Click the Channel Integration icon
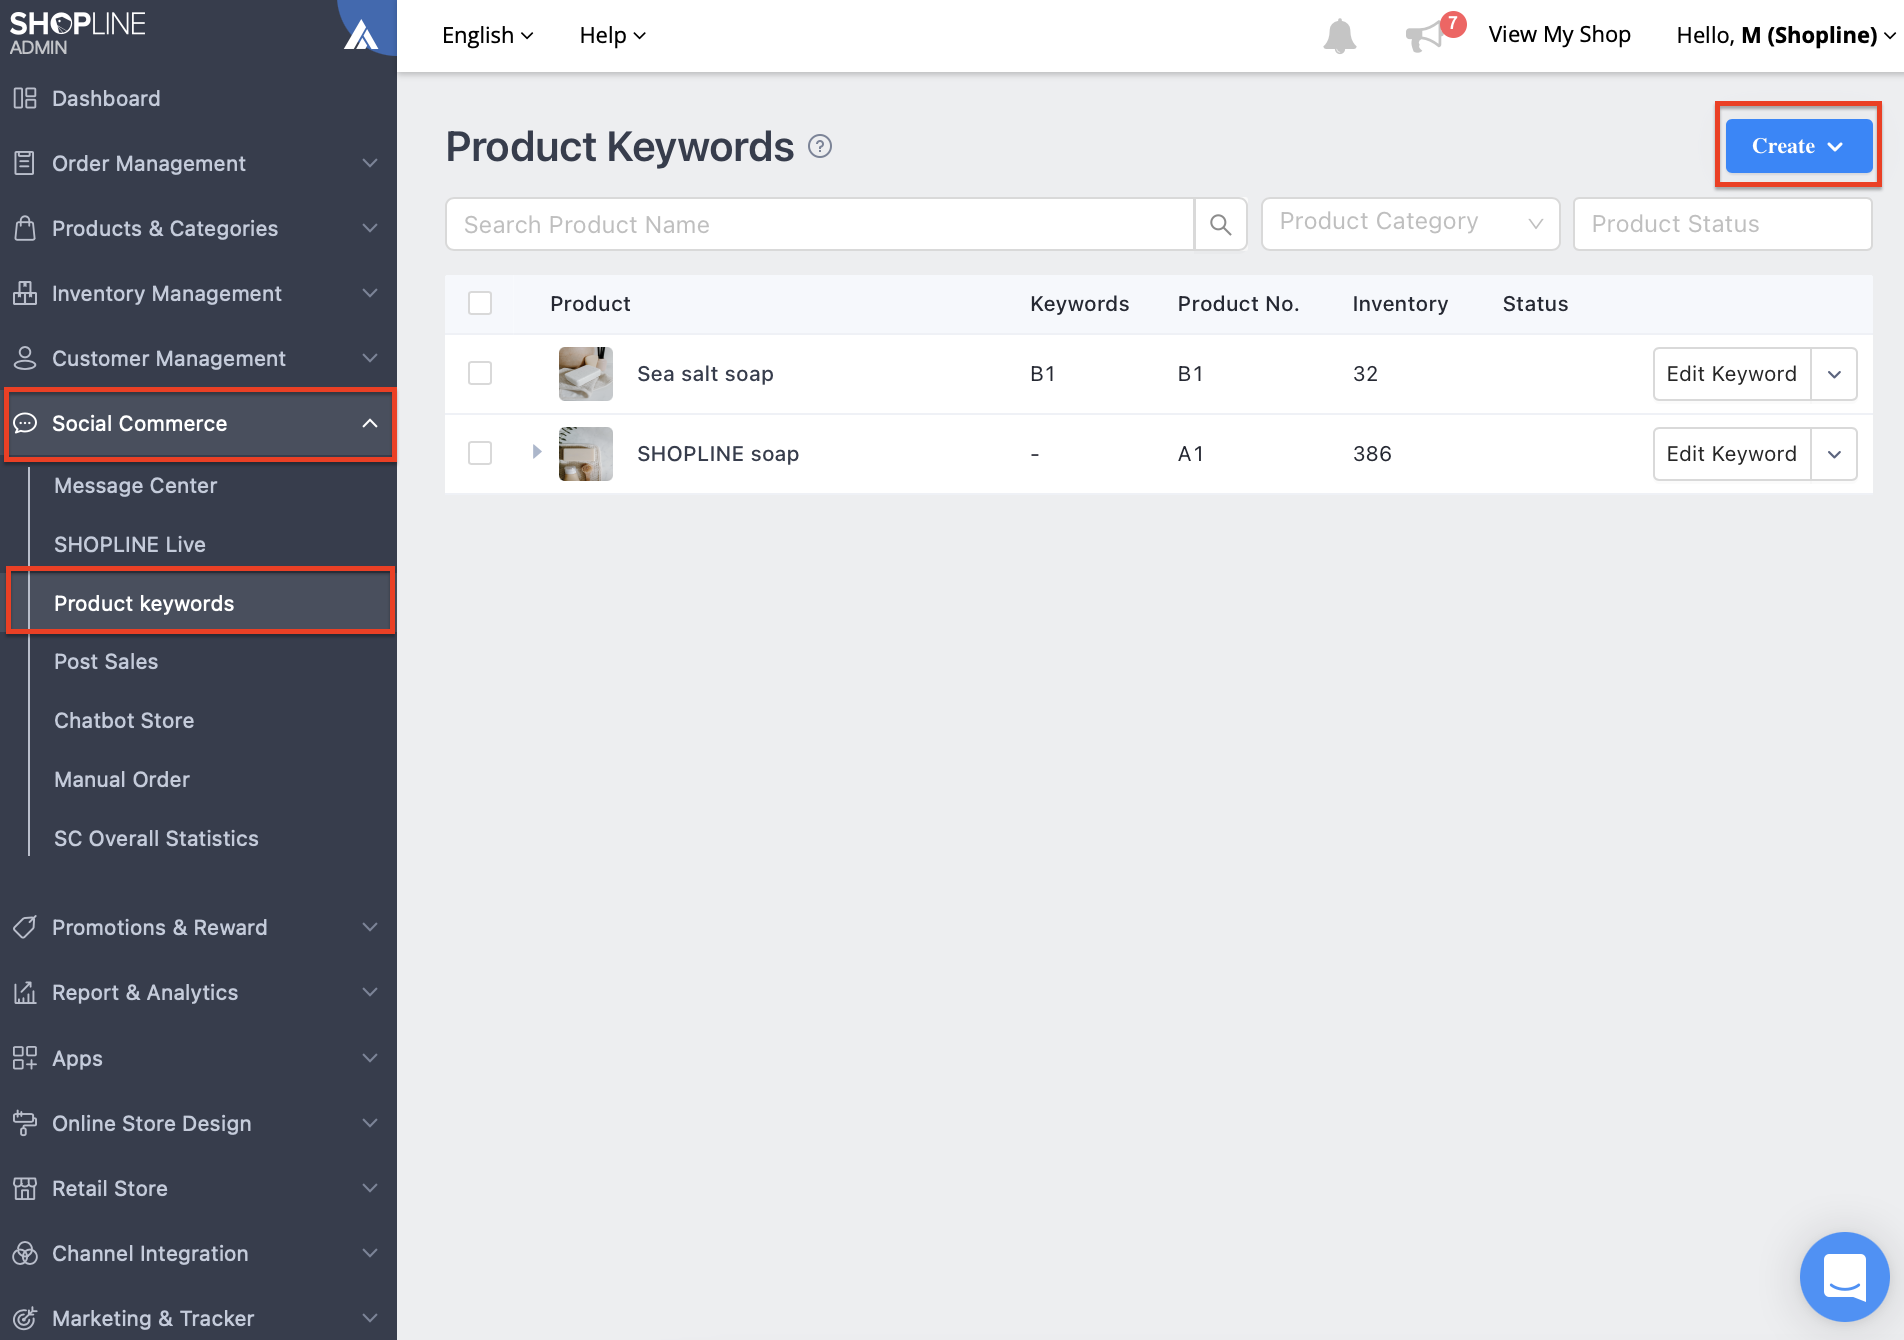This screenshot has height=1340, width=1904. [x=25, y=1253]
